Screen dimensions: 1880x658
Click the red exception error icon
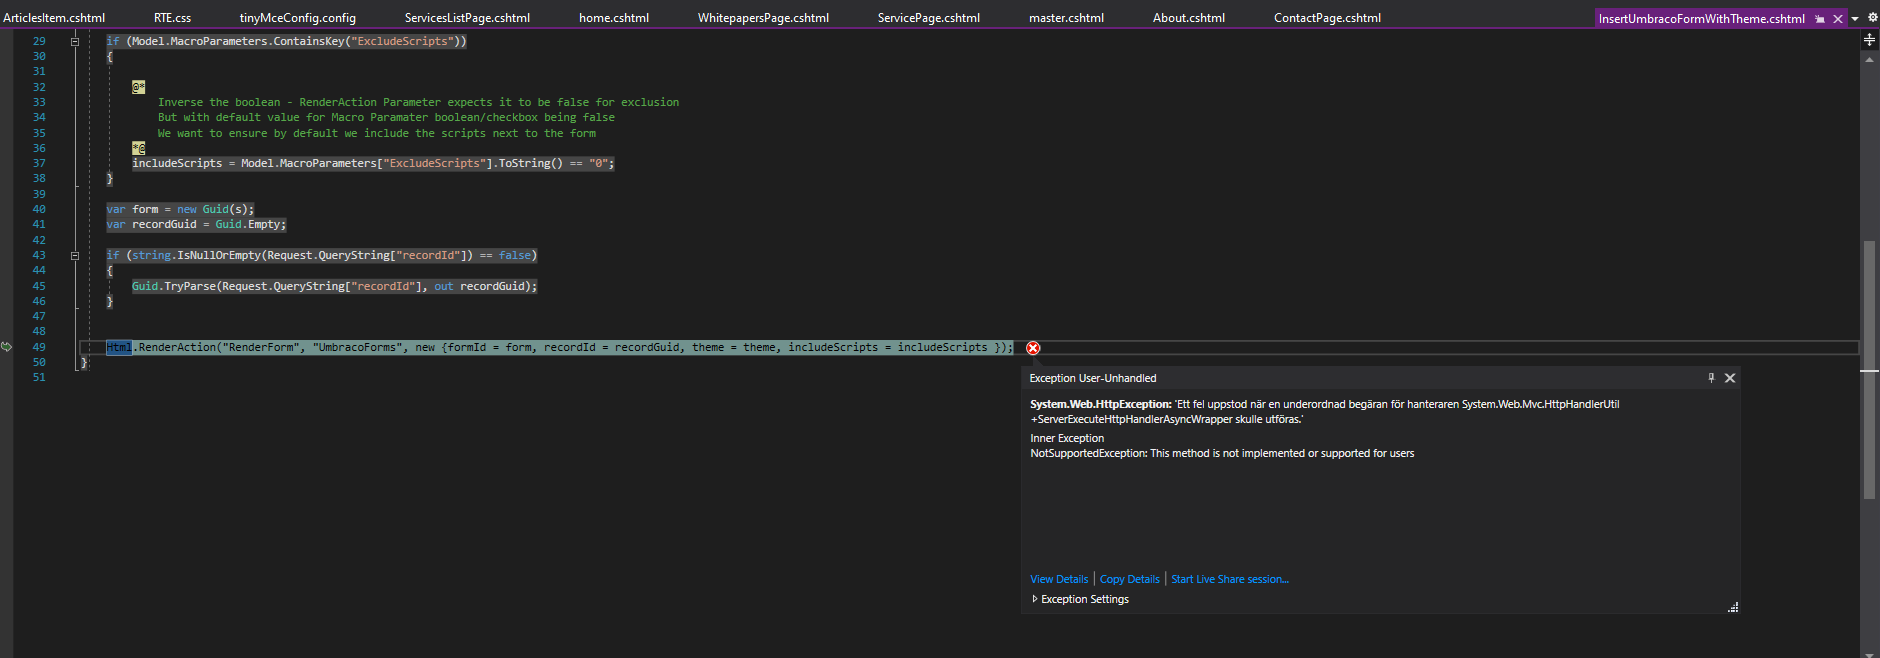coord(1033,348)
